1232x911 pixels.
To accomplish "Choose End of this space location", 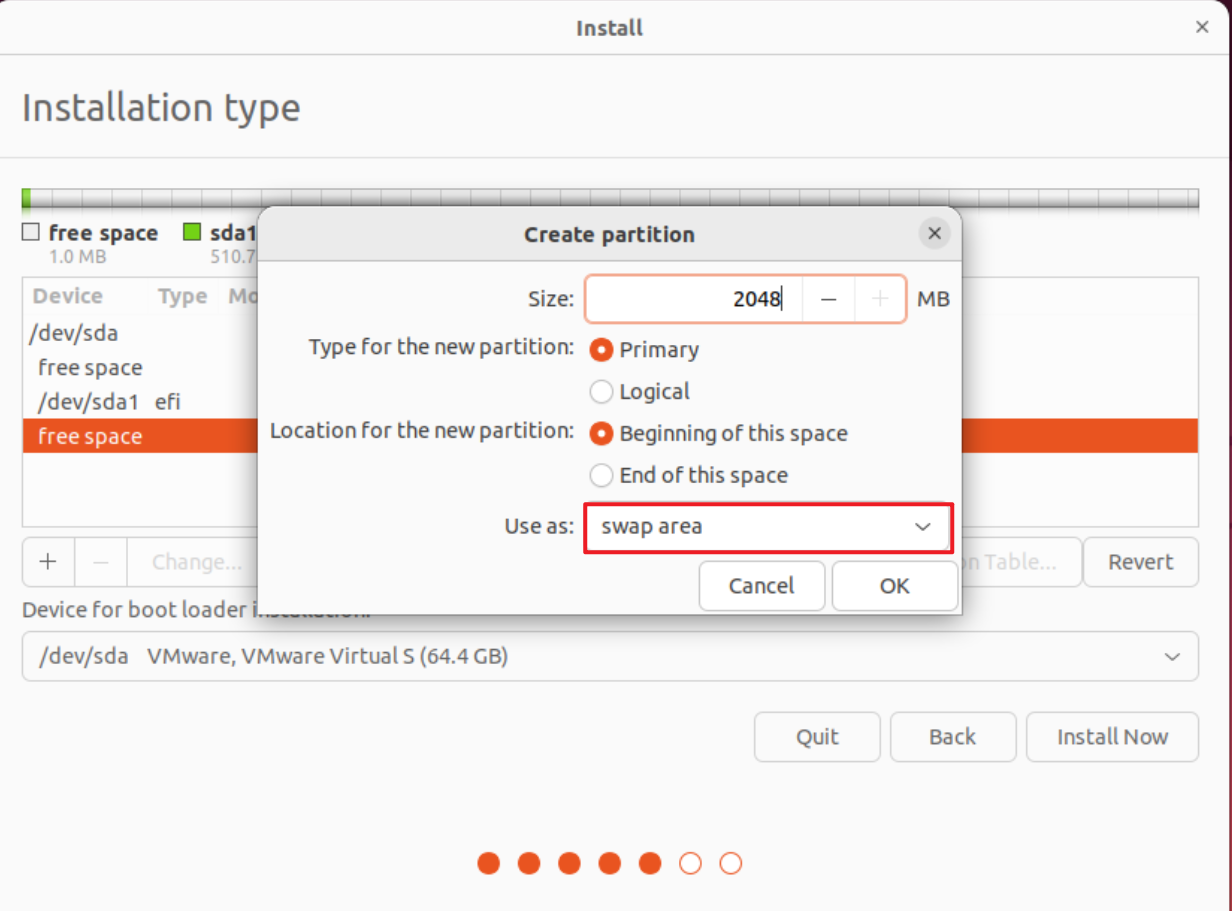I will pyautogui.click(x=601, y=476).
